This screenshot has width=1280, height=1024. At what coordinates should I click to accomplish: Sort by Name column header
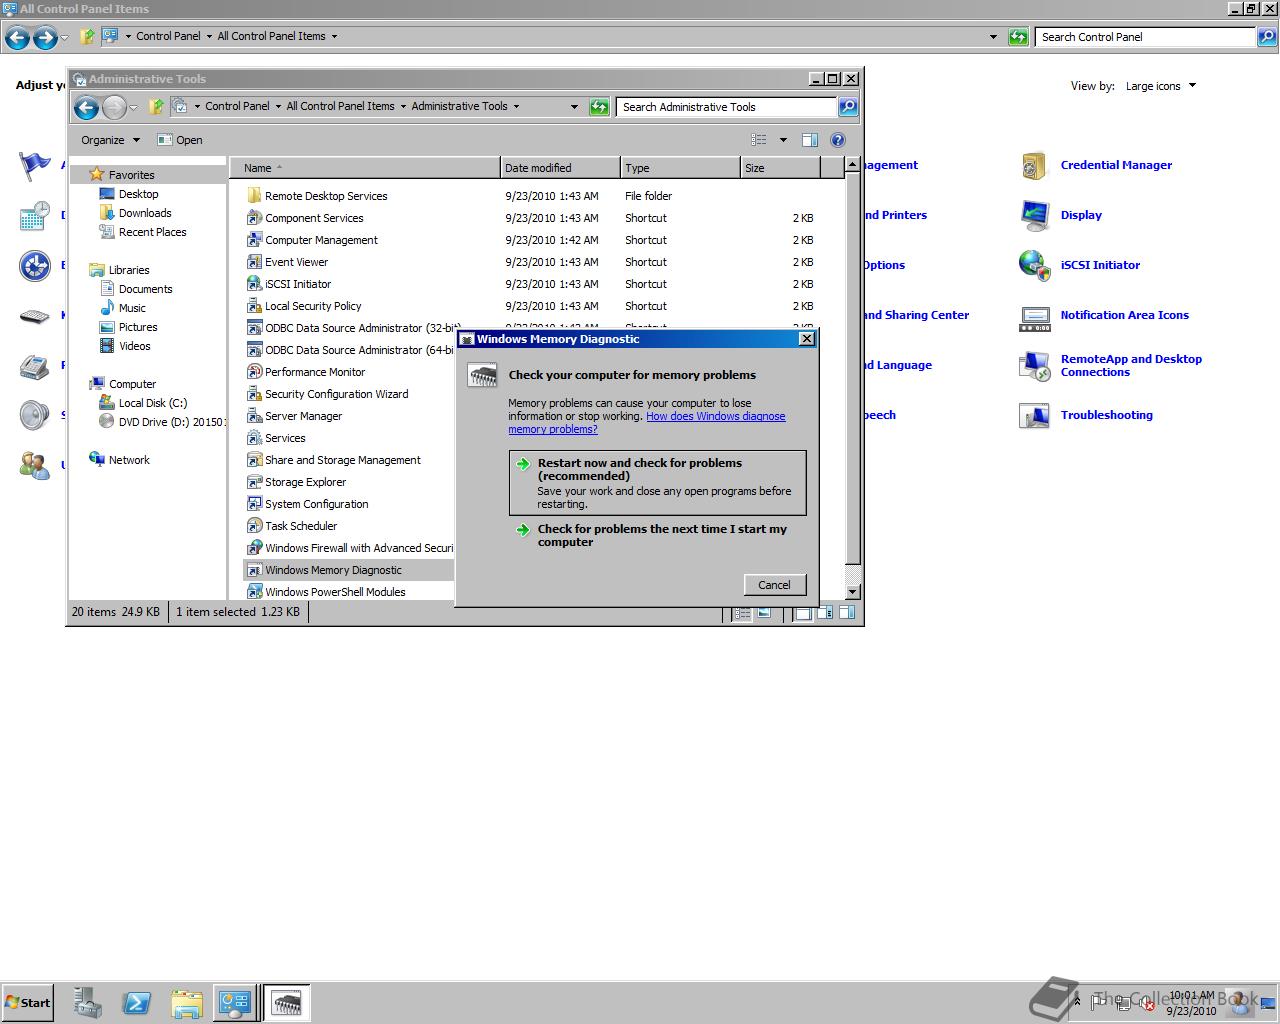point(364,168)
